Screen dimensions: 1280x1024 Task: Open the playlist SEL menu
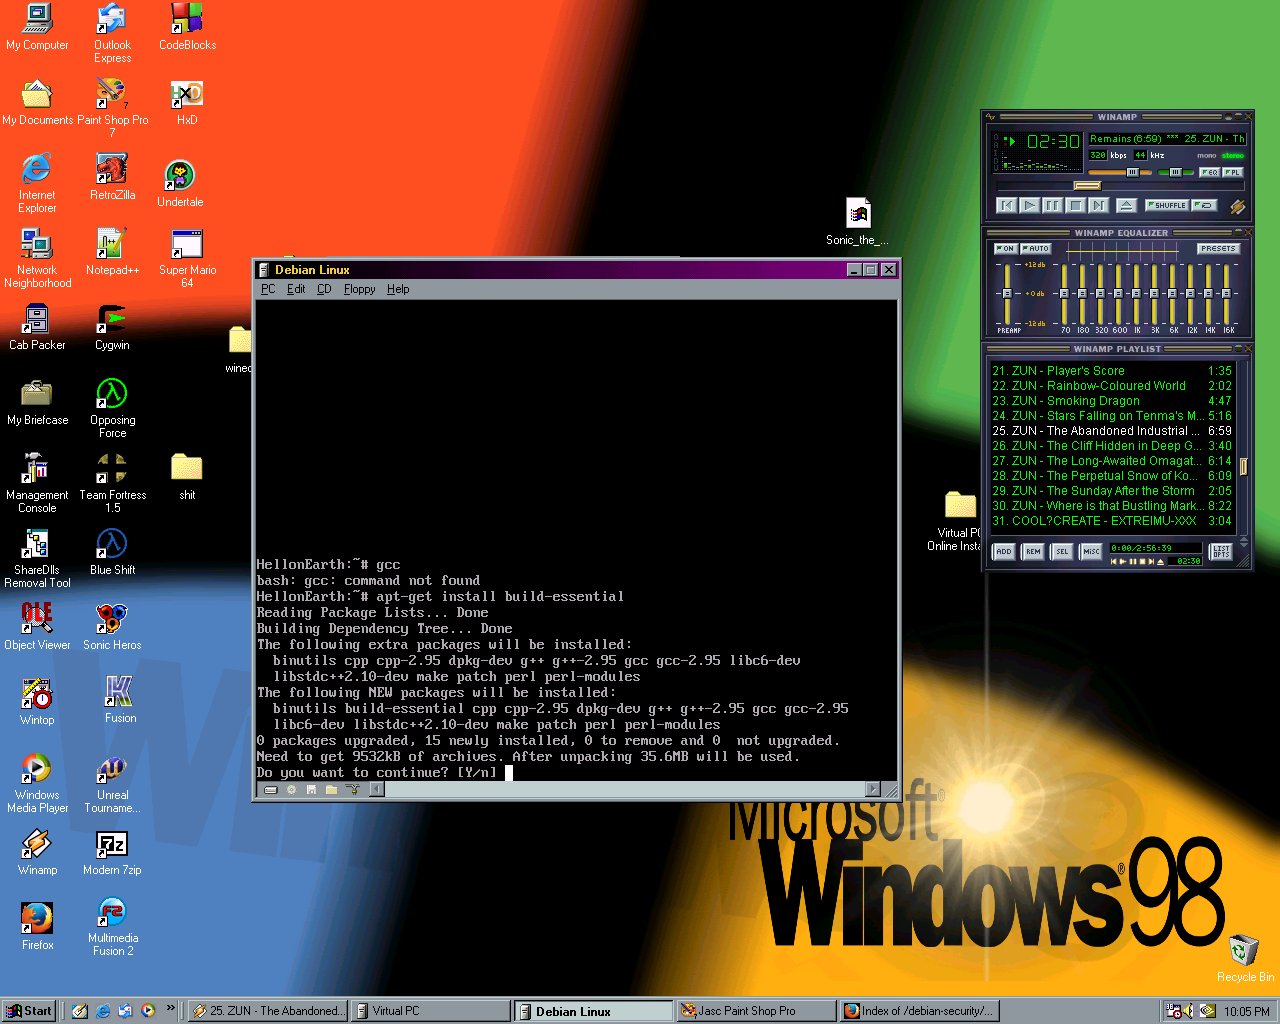pyautogui.click(x=1062, y=551)
